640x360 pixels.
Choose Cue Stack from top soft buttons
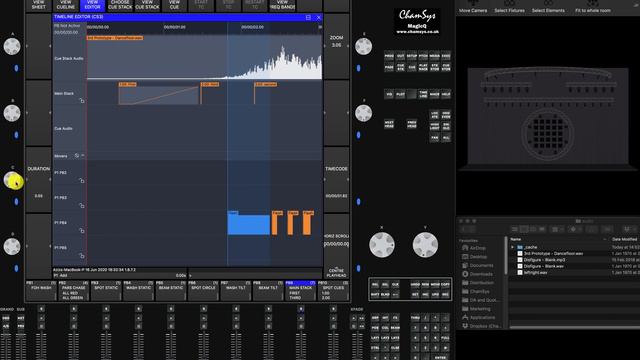point(120,5)
